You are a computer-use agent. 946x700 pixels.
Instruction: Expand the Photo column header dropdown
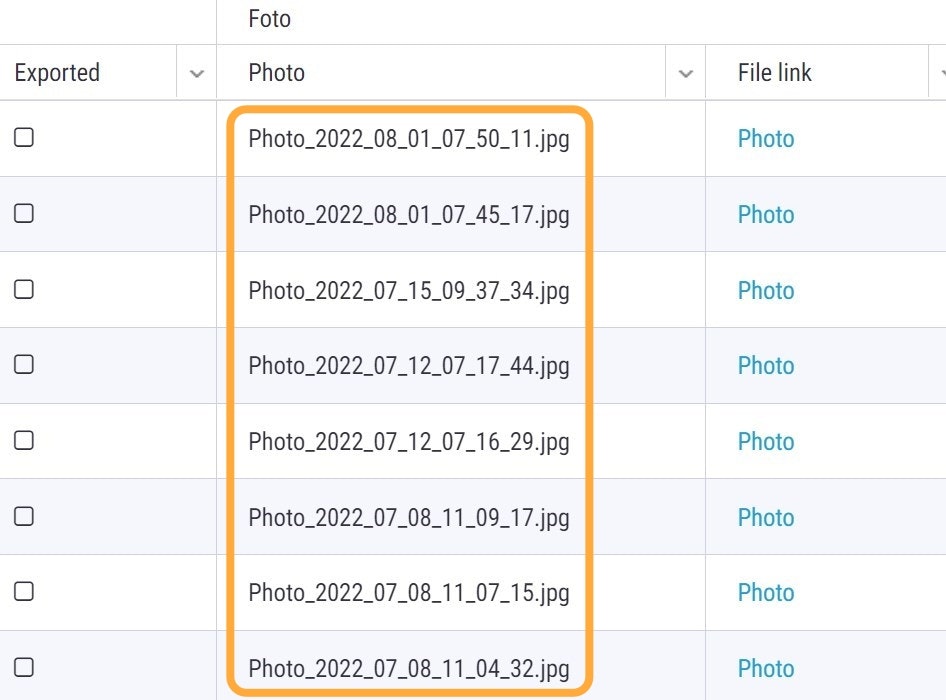686,74
